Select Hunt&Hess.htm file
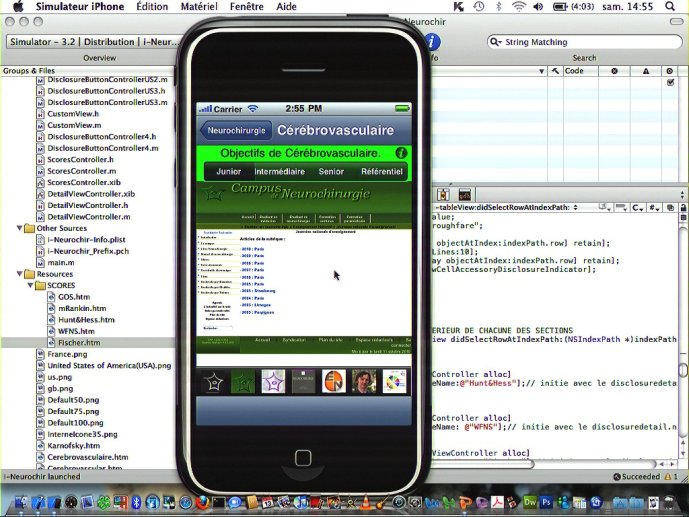 tap(87, 320)
